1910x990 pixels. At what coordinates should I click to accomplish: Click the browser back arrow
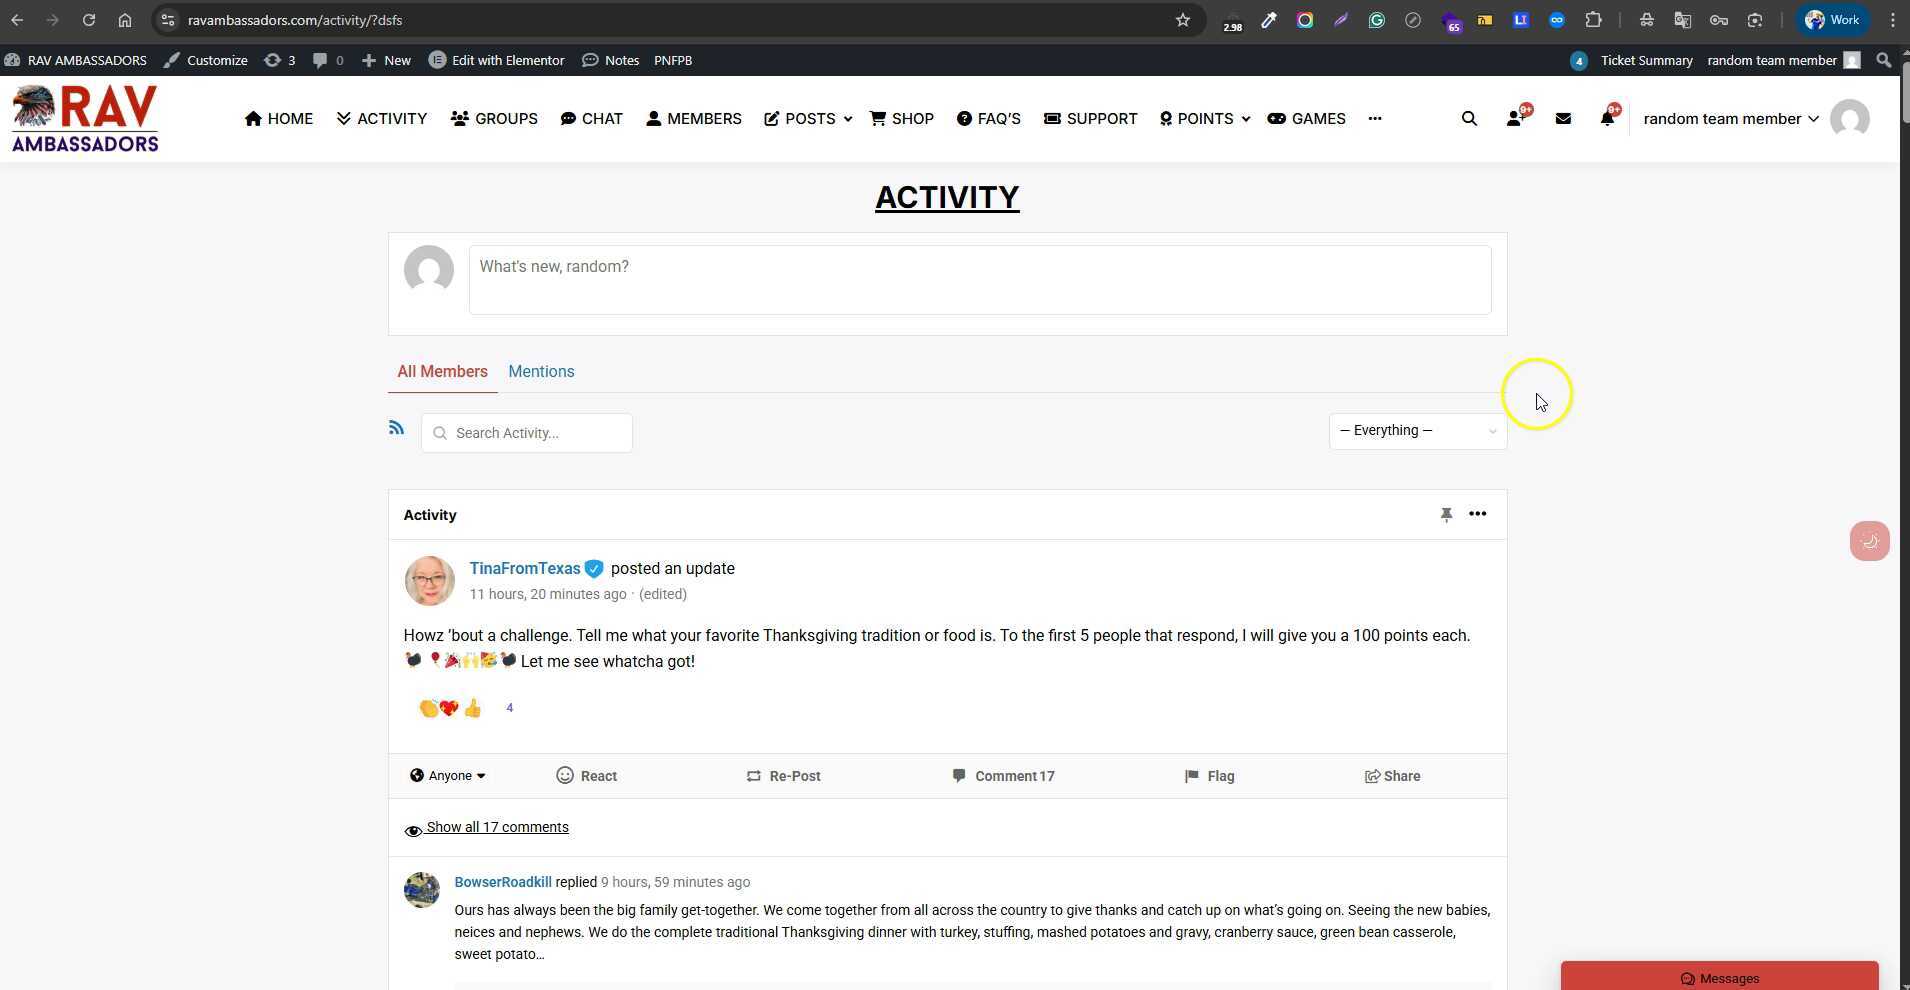[17, 20]
